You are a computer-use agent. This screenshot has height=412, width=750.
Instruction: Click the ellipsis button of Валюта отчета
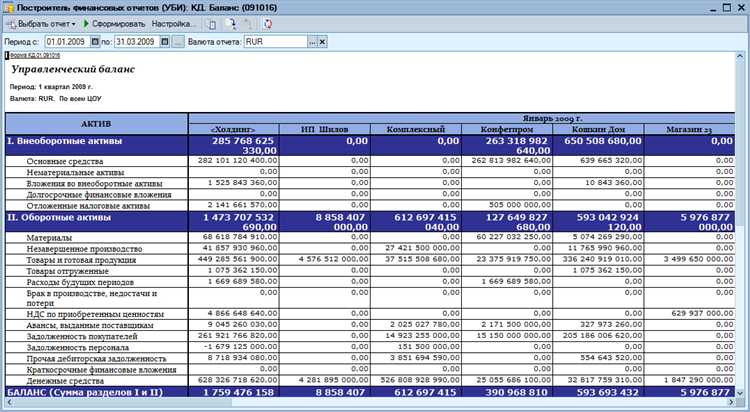tap(312, 42)
